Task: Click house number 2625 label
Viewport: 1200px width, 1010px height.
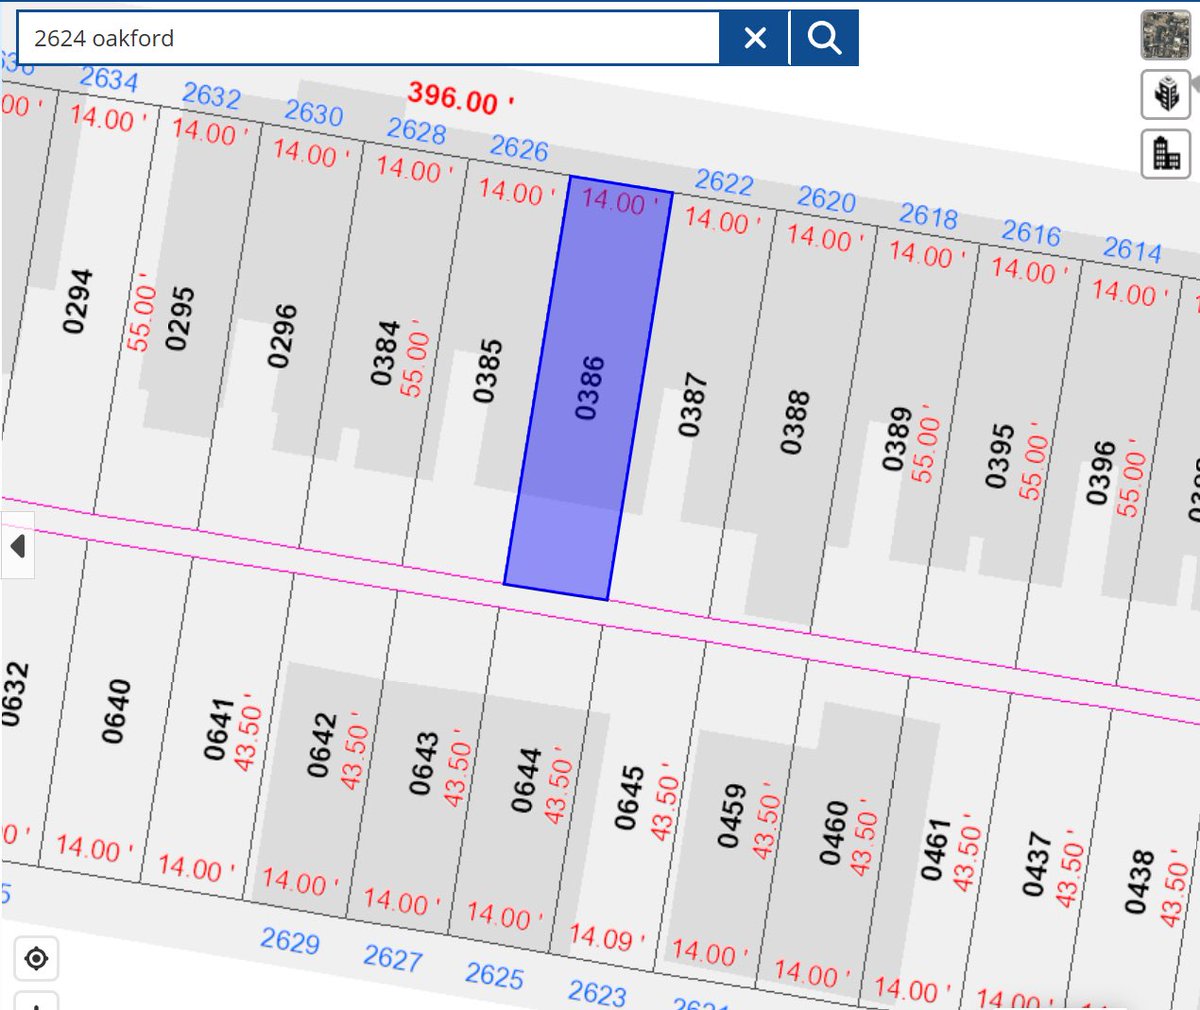Action: coord(495,975)
